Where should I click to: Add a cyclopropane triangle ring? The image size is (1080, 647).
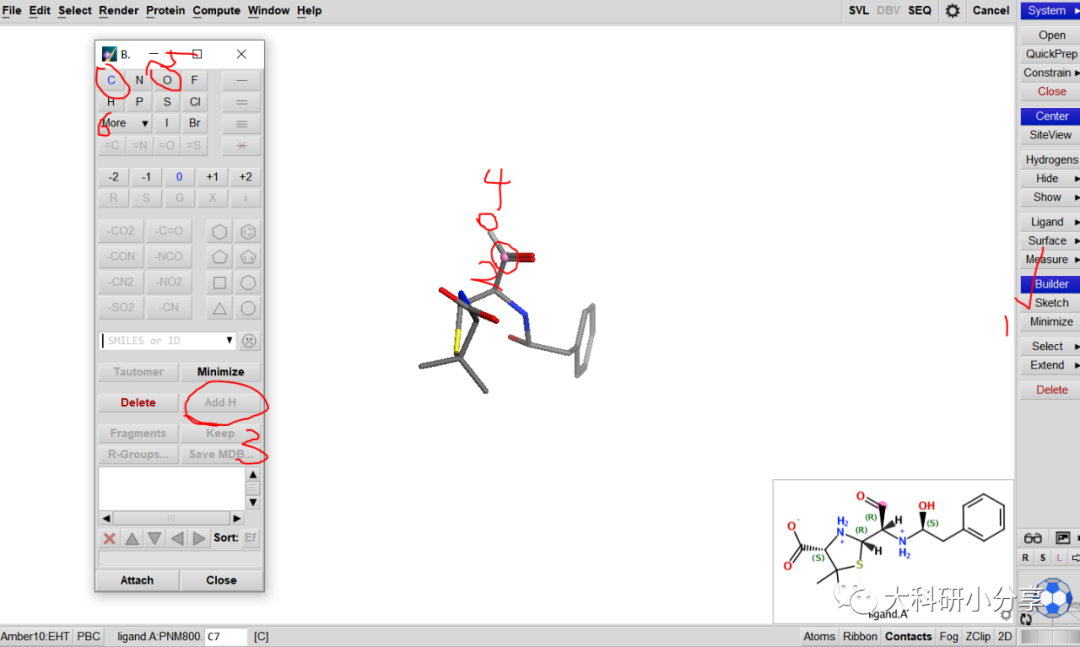tap(219, 308)
